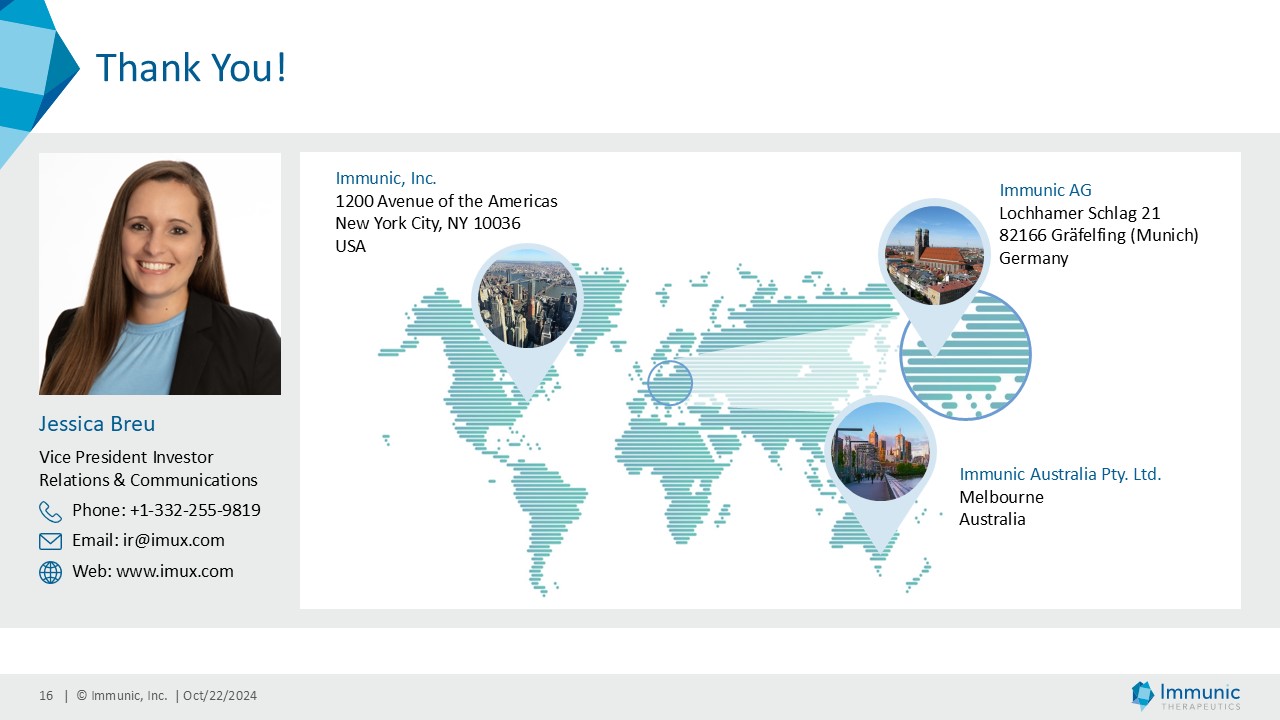
Task: Click the email envelope icon
Action: [x=50, y=541]
